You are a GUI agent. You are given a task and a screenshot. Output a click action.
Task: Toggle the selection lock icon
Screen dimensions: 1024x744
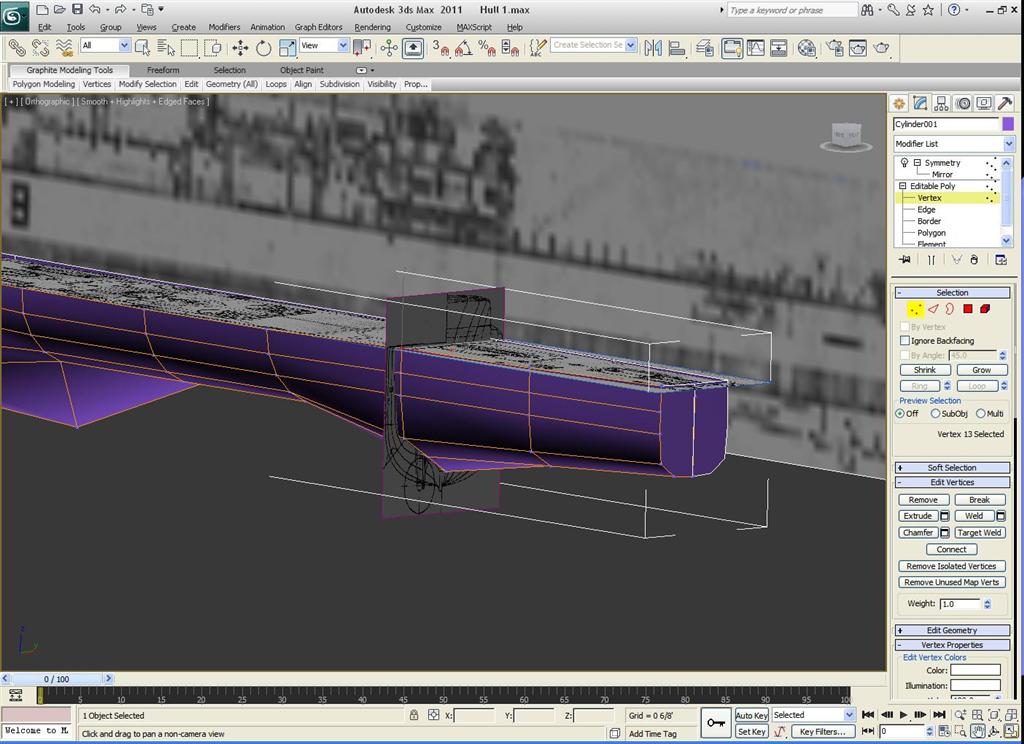click(x=413, y=715)
